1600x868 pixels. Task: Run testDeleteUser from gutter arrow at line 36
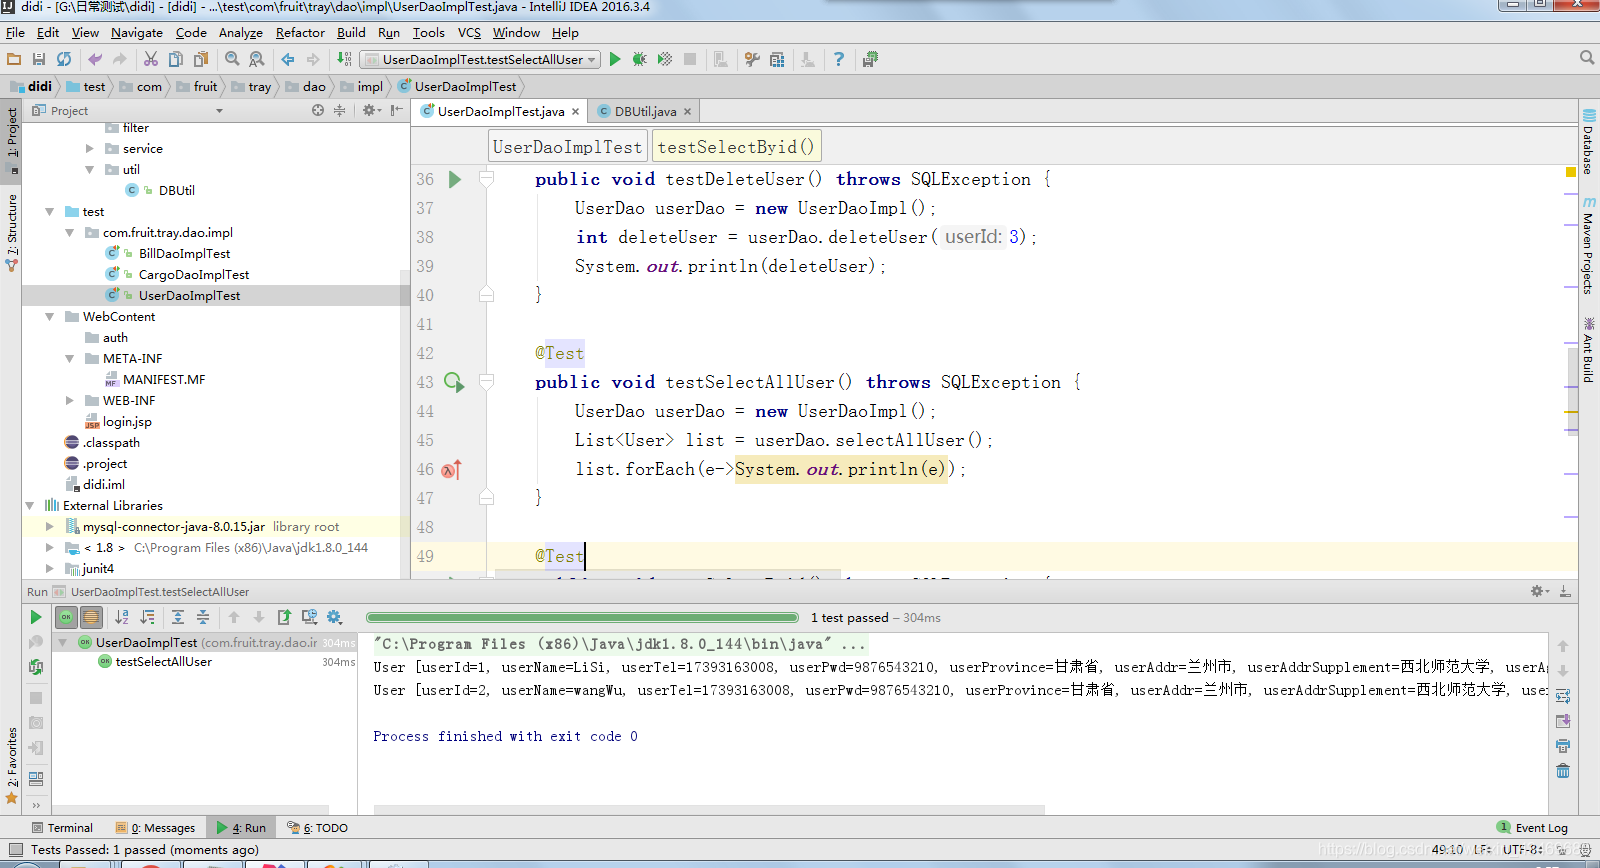pos(455,179)
